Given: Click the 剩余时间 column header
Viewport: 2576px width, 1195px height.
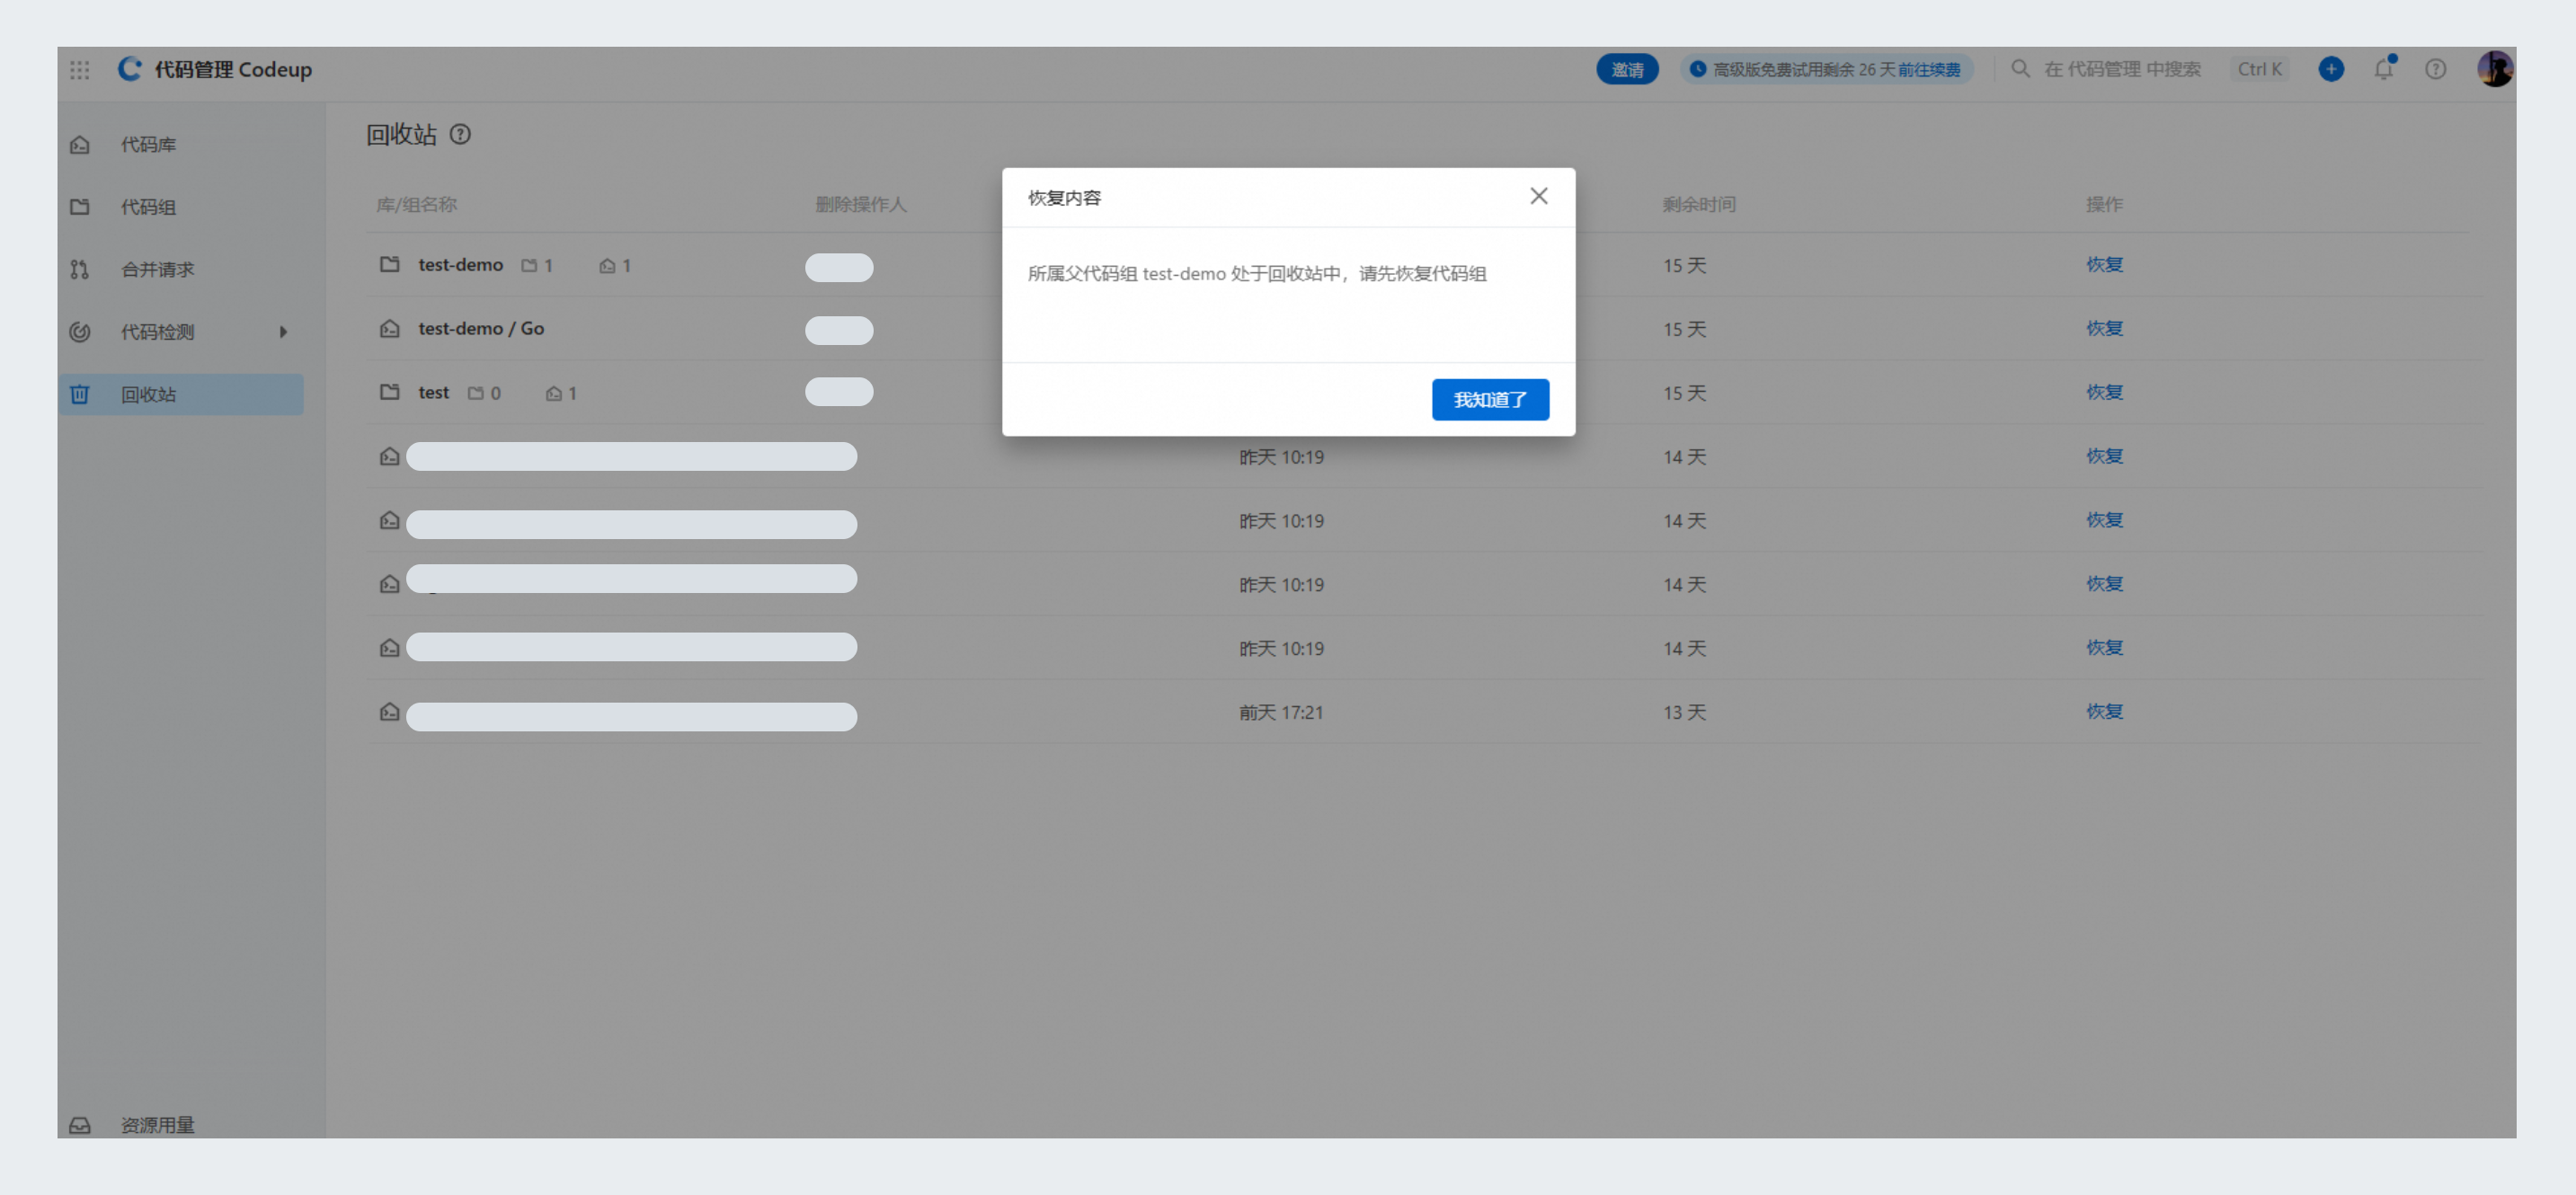Looking at the screenshot, I should pos(1699,204).
